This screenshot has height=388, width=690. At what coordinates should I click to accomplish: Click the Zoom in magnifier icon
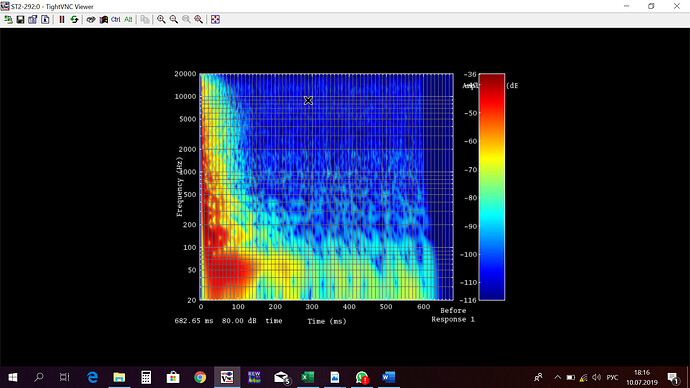tap(161, 19)
